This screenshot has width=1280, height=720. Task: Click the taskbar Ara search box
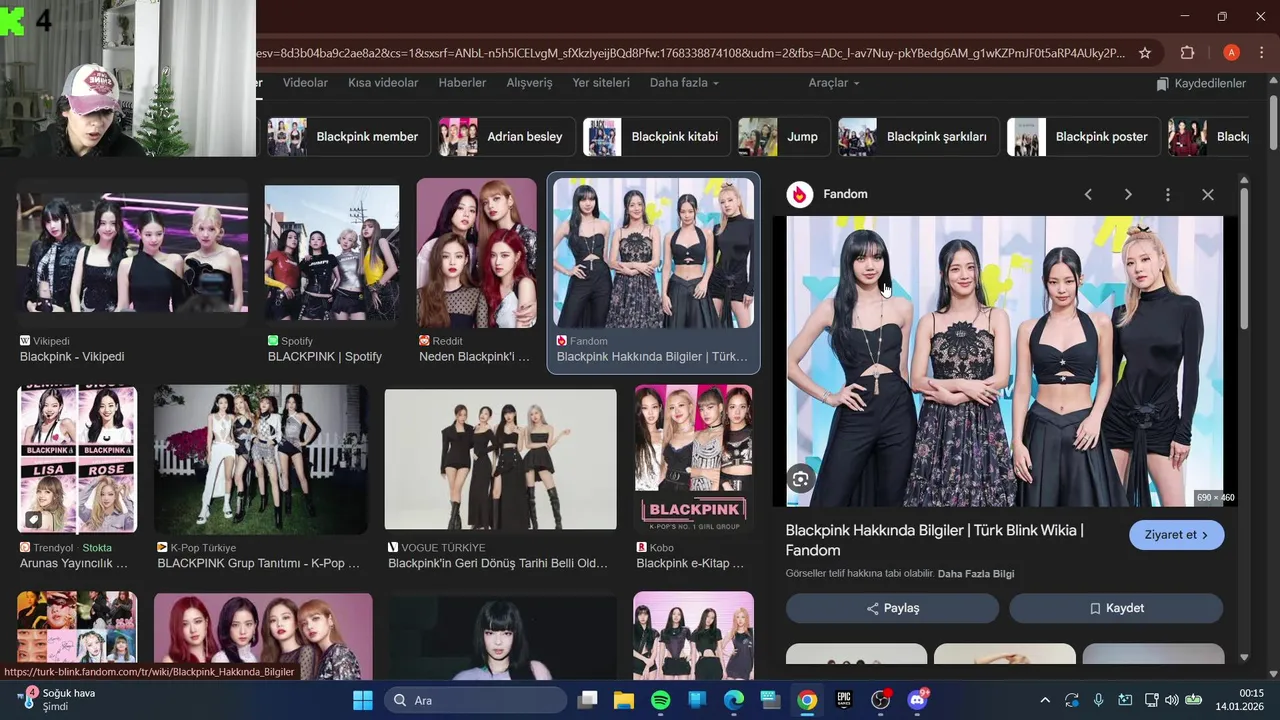coord(476,700)
